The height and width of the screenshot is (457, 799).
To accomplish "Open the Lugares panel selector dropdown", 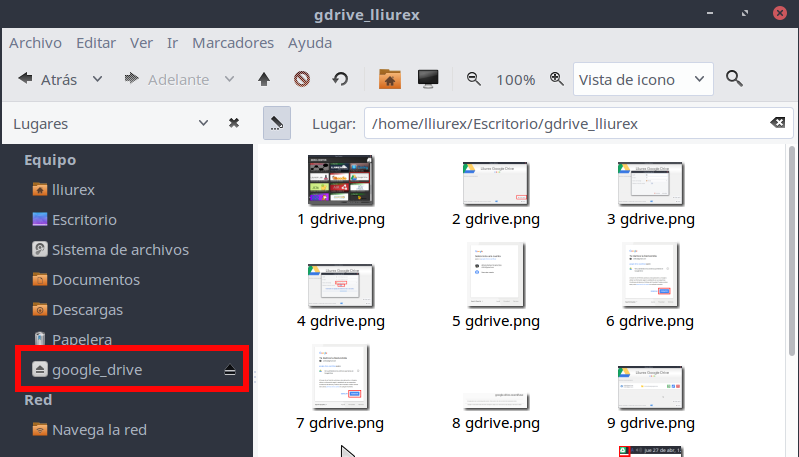I will pos(204,124).
